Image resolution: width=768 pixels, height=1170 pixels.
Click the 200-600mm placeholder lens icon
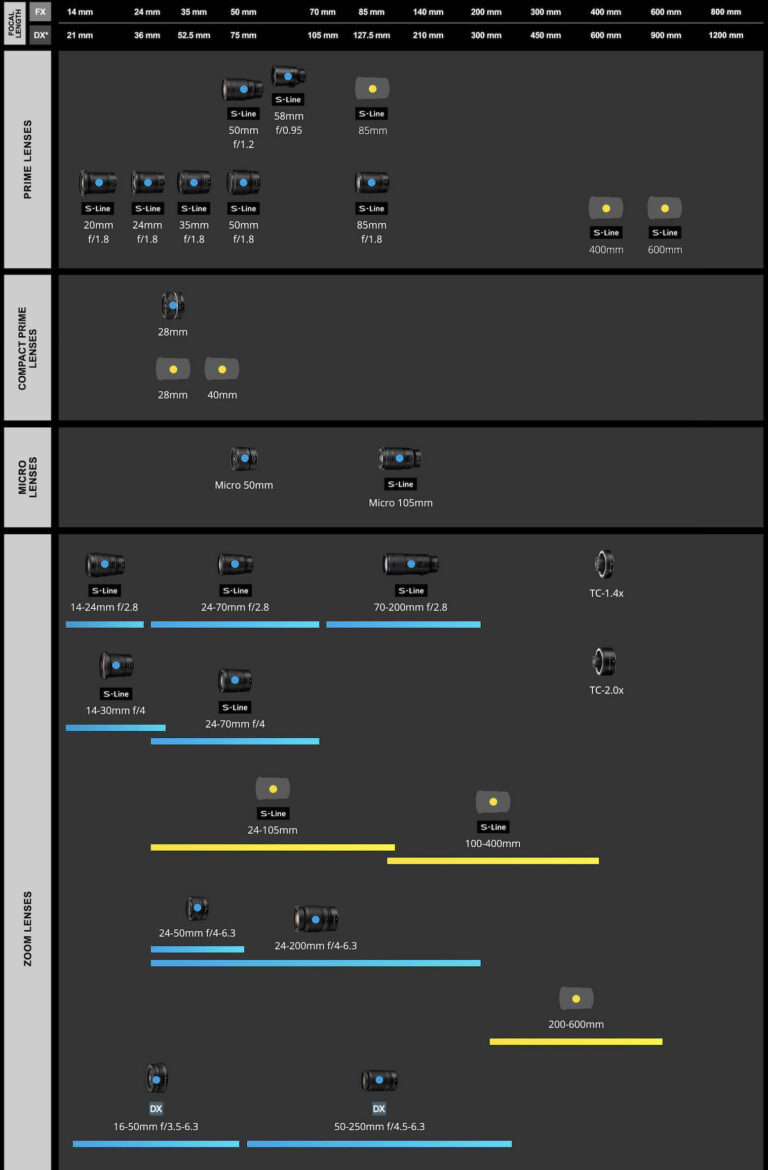coord(576,999)
